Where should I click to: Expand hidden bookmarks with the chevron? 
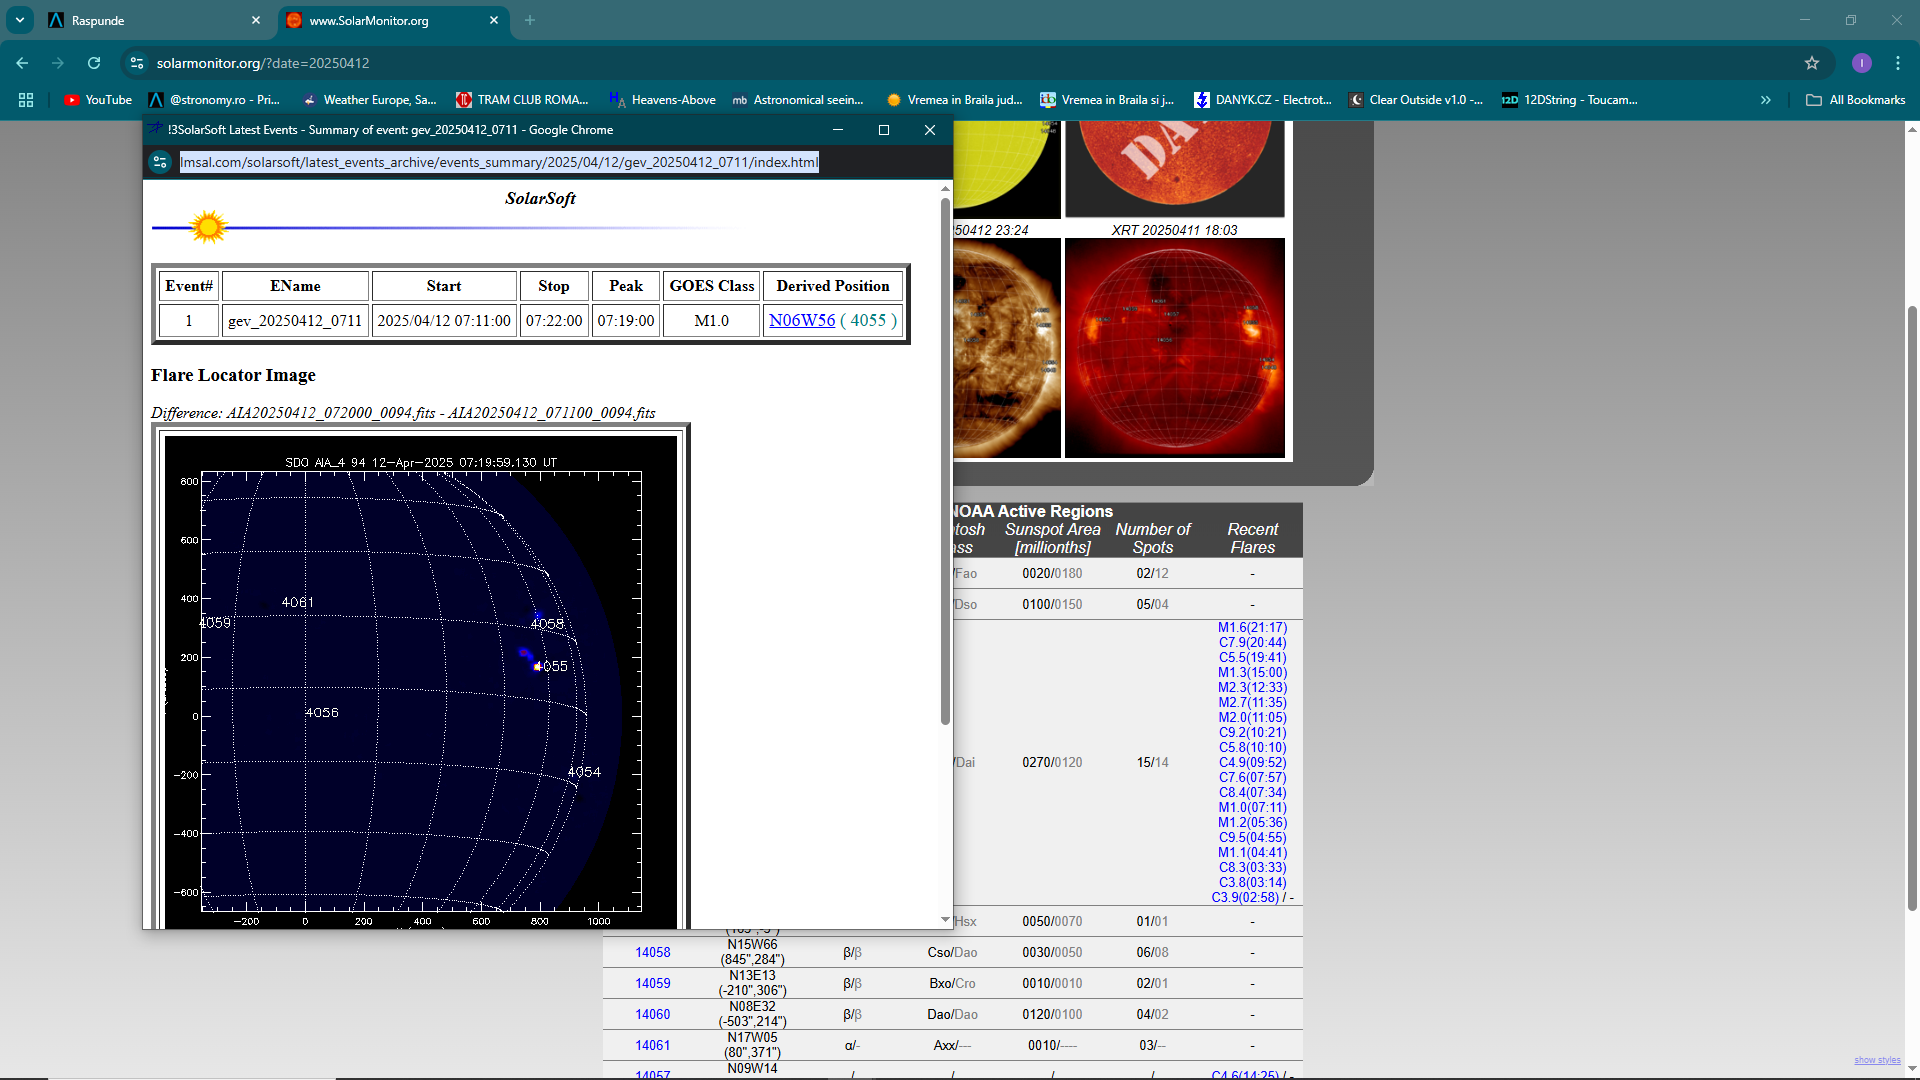1766,100
